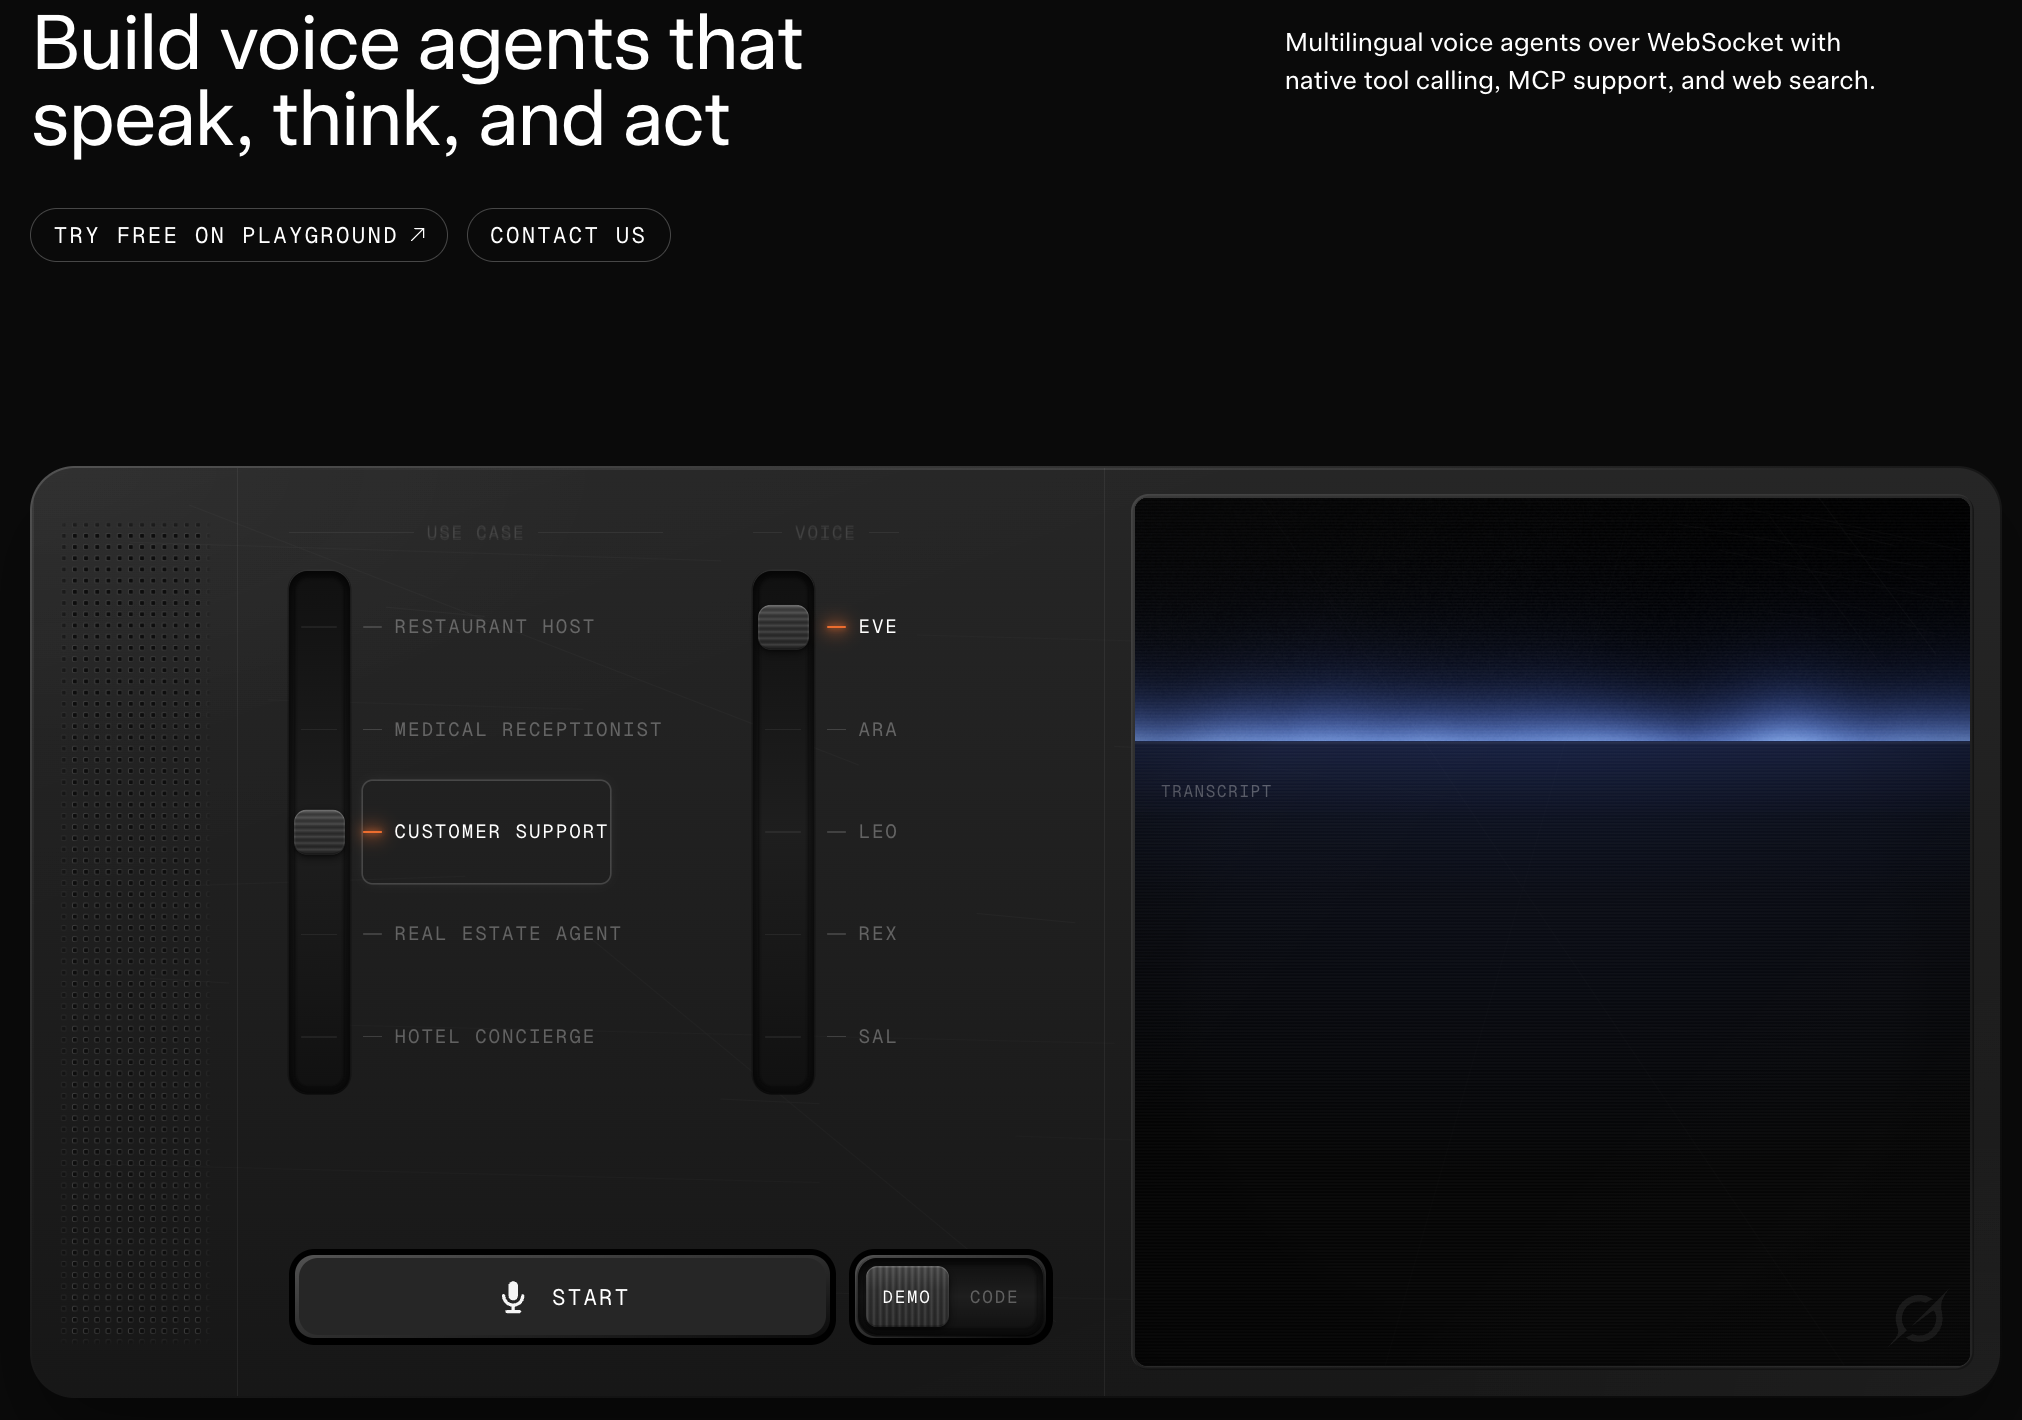The image size is (2022, 1420).
Task: Click the arrow icon on the playground button
Action: pos(419,234)
